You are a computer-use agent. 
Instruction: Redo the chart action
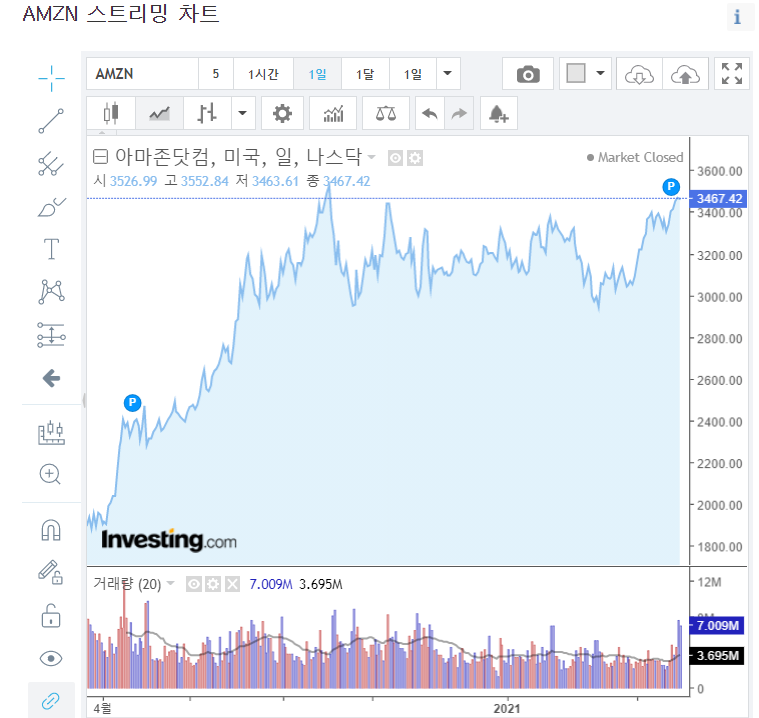459,113
